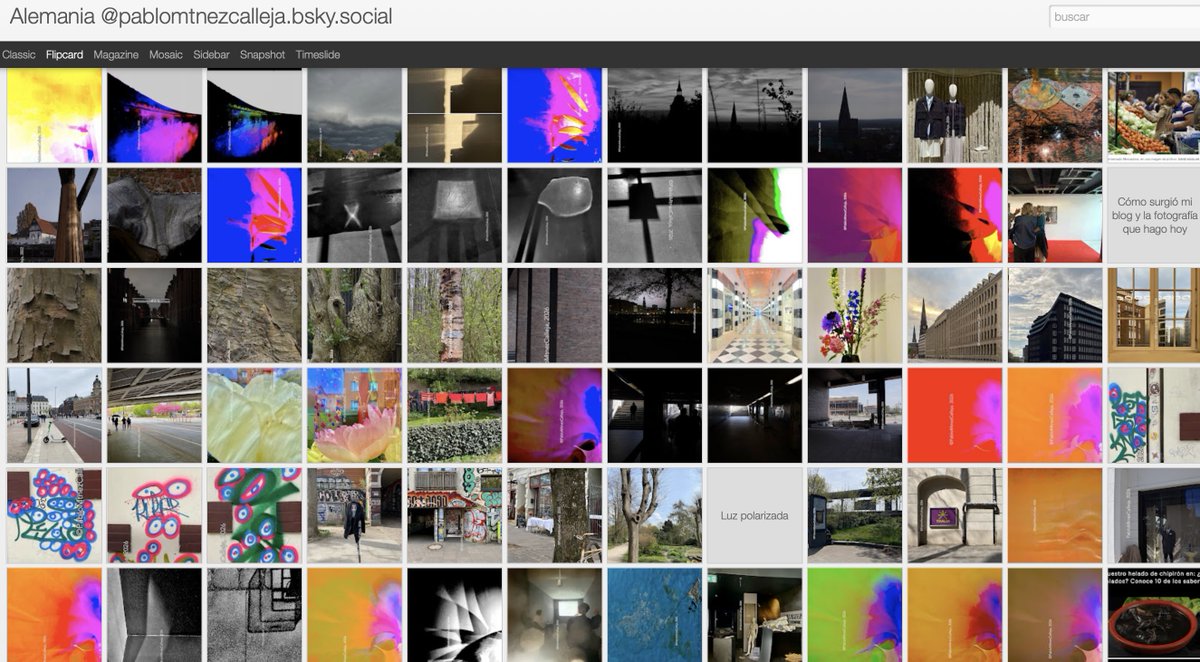Image resolution: width=1200 pixels, height=662 pixels.
Task: Open the helado de chipirón post thumbnail
Action: [x=1153, y=615]
